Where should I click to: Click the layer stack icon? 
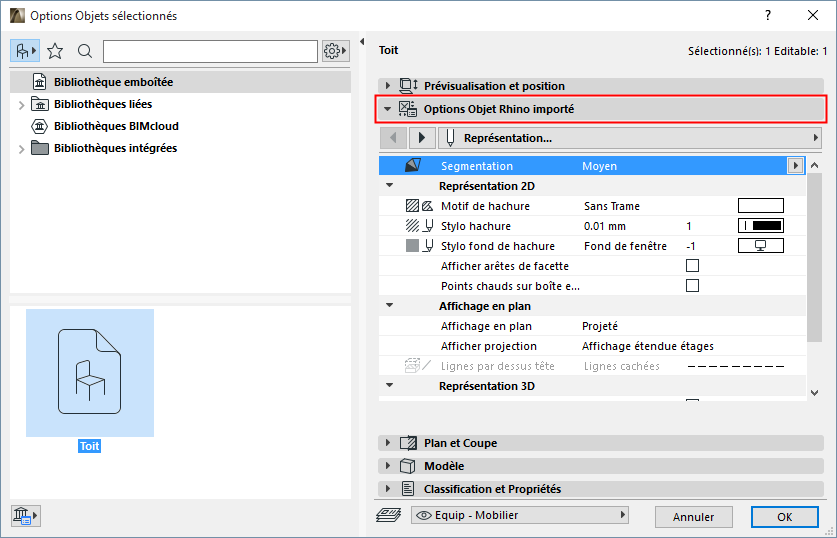pos(389,515)
